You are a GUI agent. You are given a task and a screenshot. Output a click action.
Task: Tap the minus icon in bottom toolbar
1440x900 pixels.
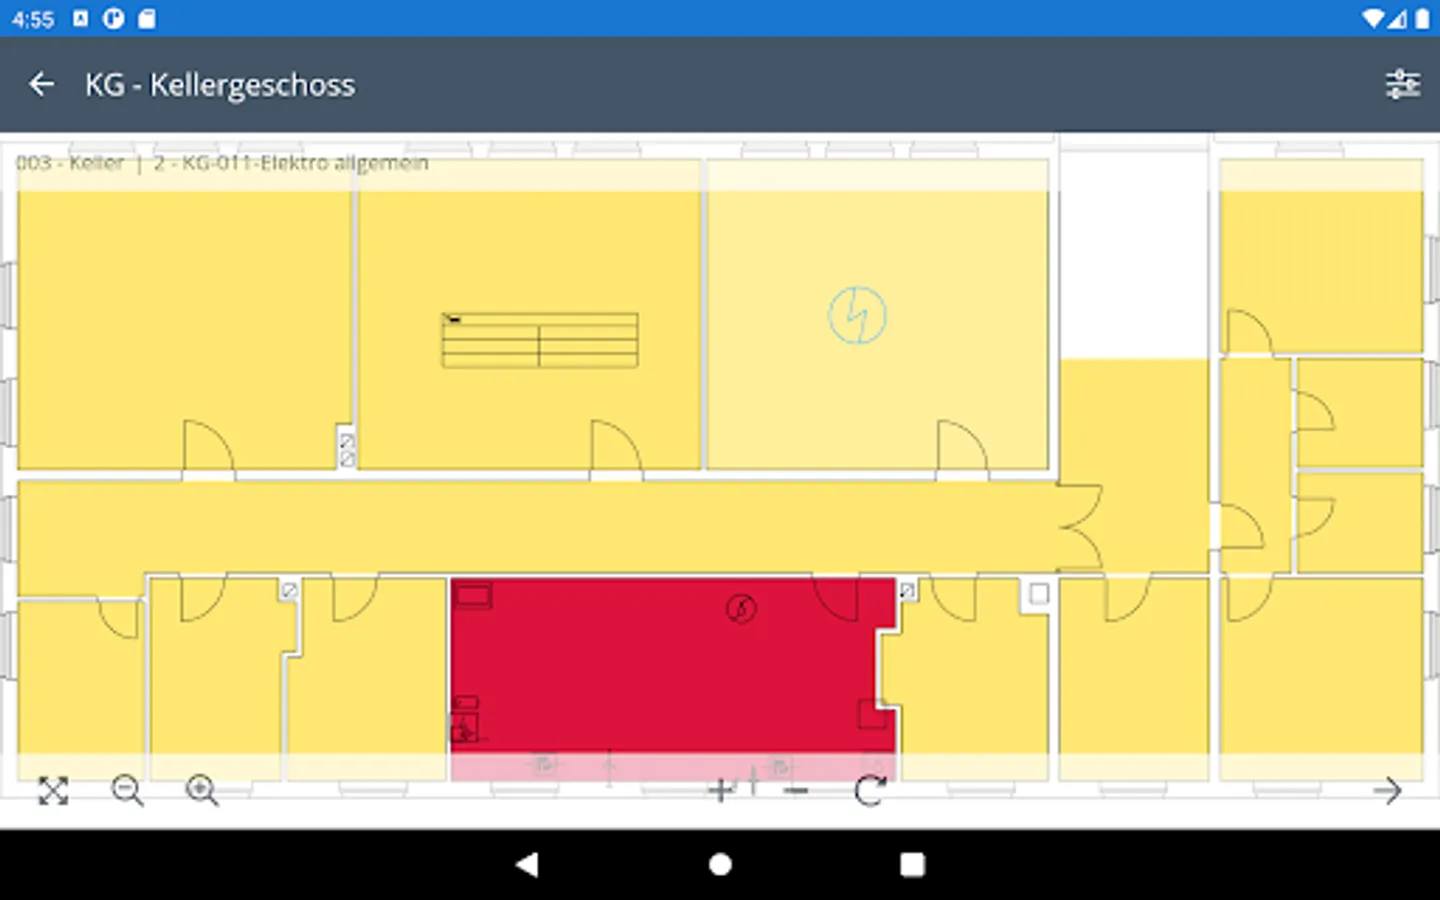[796, 791]
